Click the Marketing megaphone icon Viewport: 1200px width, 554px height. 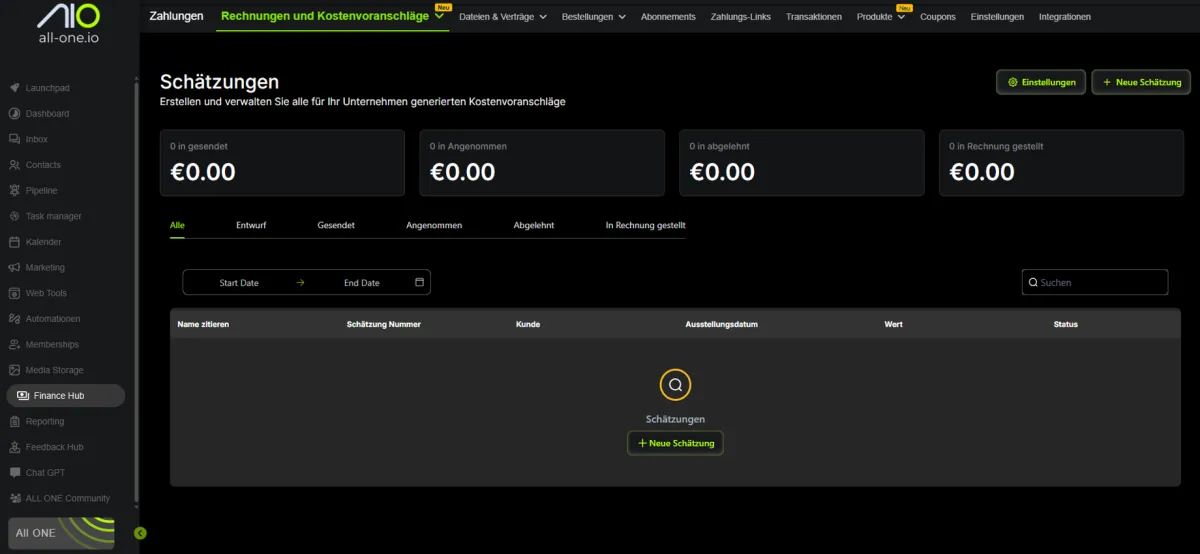15,268
